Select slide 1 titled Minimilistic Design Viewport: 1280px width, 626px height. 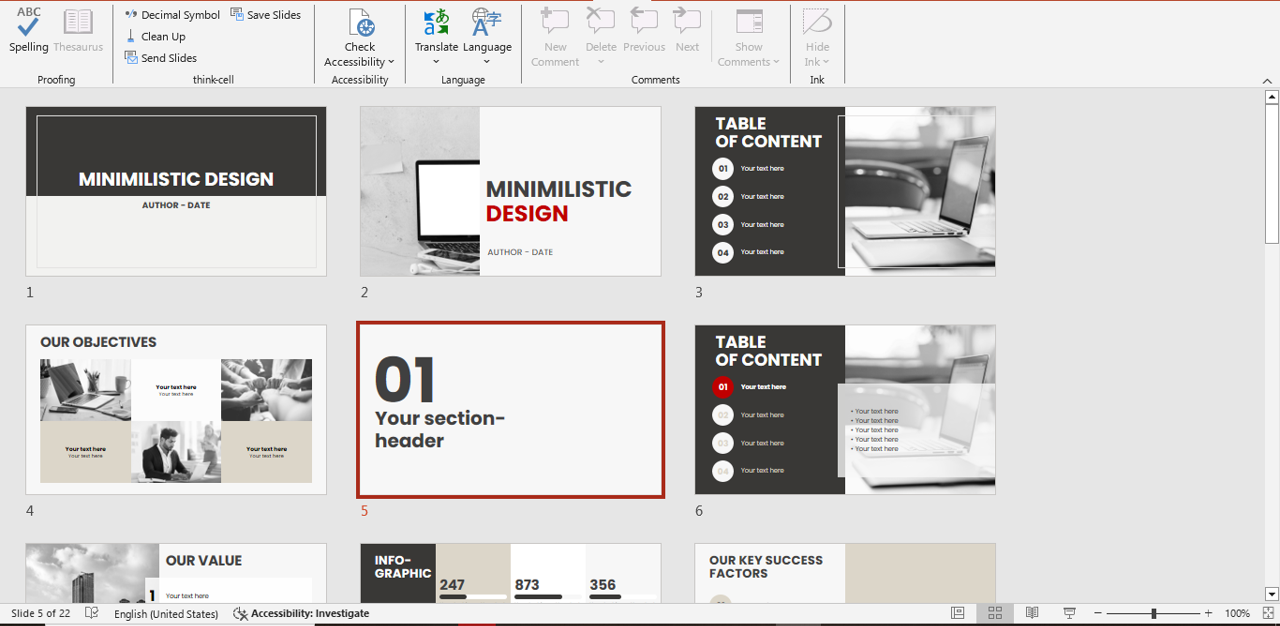176,191
